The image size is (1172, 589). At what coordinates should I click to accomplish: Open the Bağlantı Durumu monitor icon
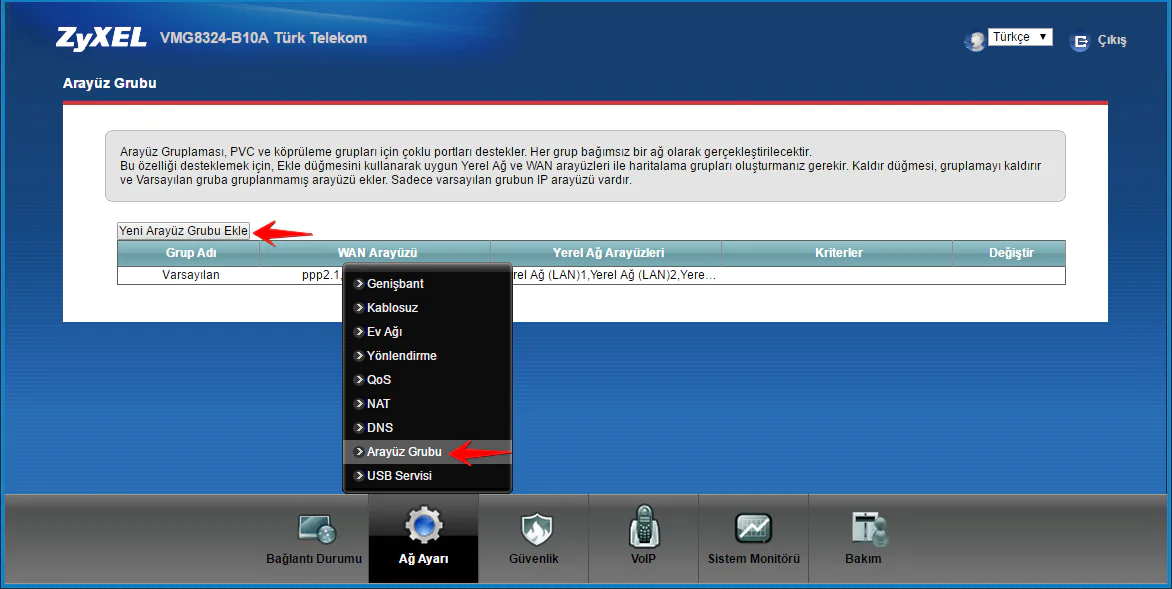314,530
